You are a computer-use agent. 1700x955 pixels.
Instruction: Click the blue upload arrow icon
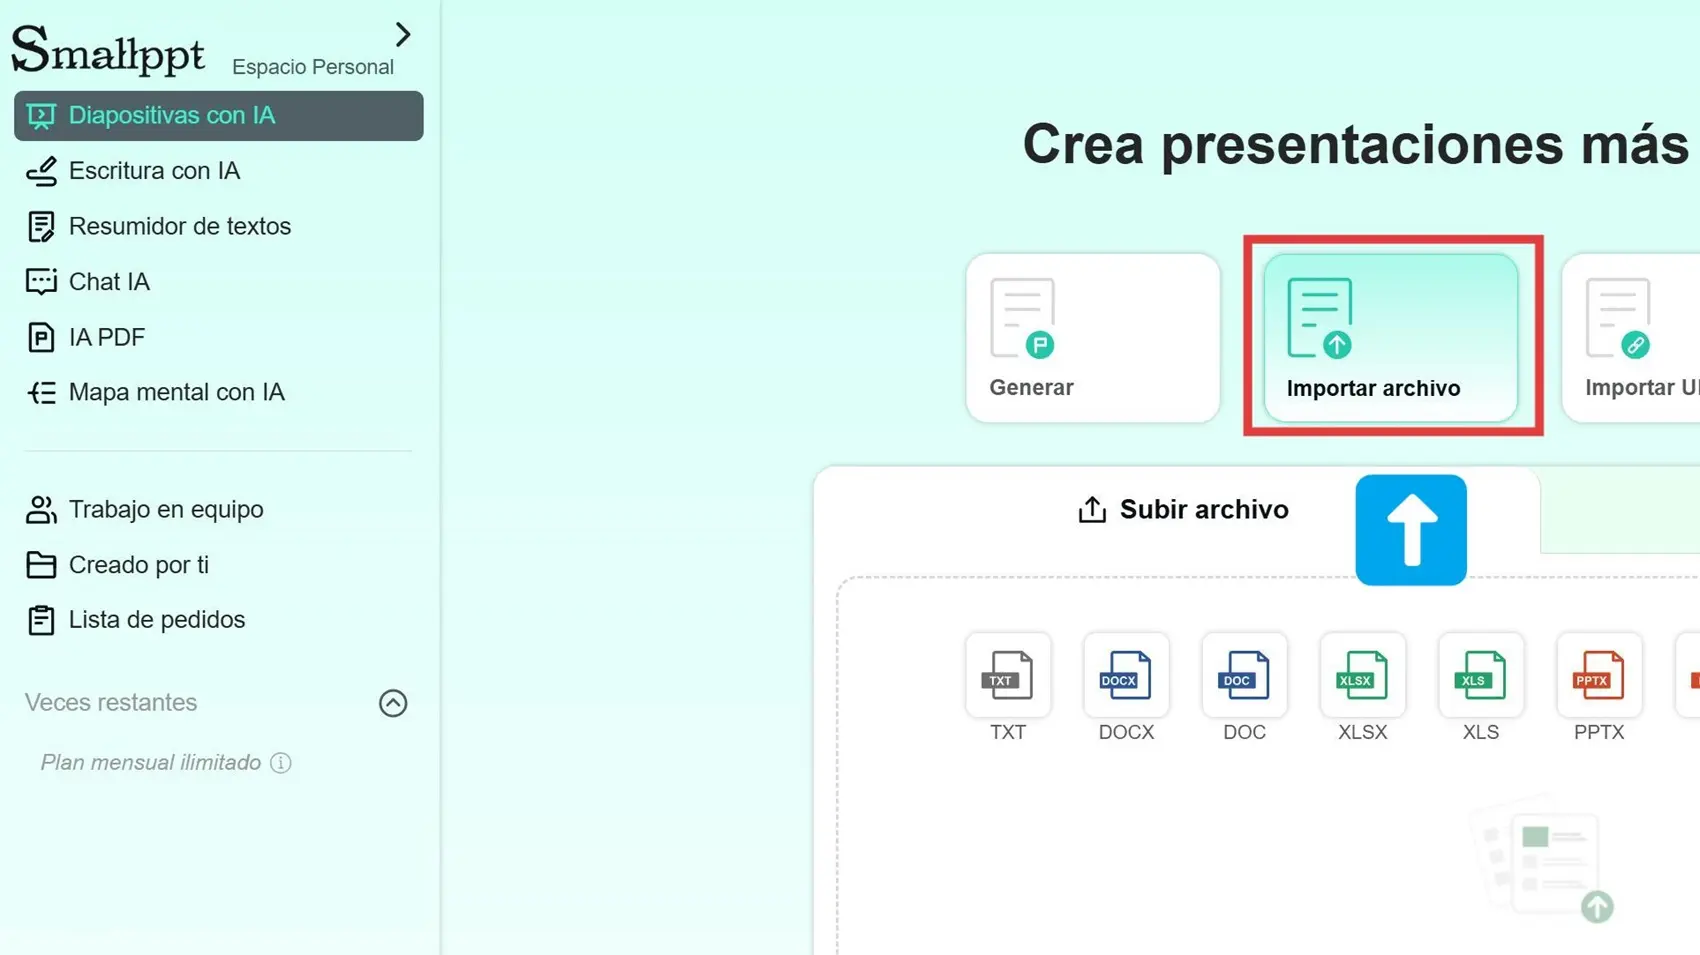click(1410, 530)
